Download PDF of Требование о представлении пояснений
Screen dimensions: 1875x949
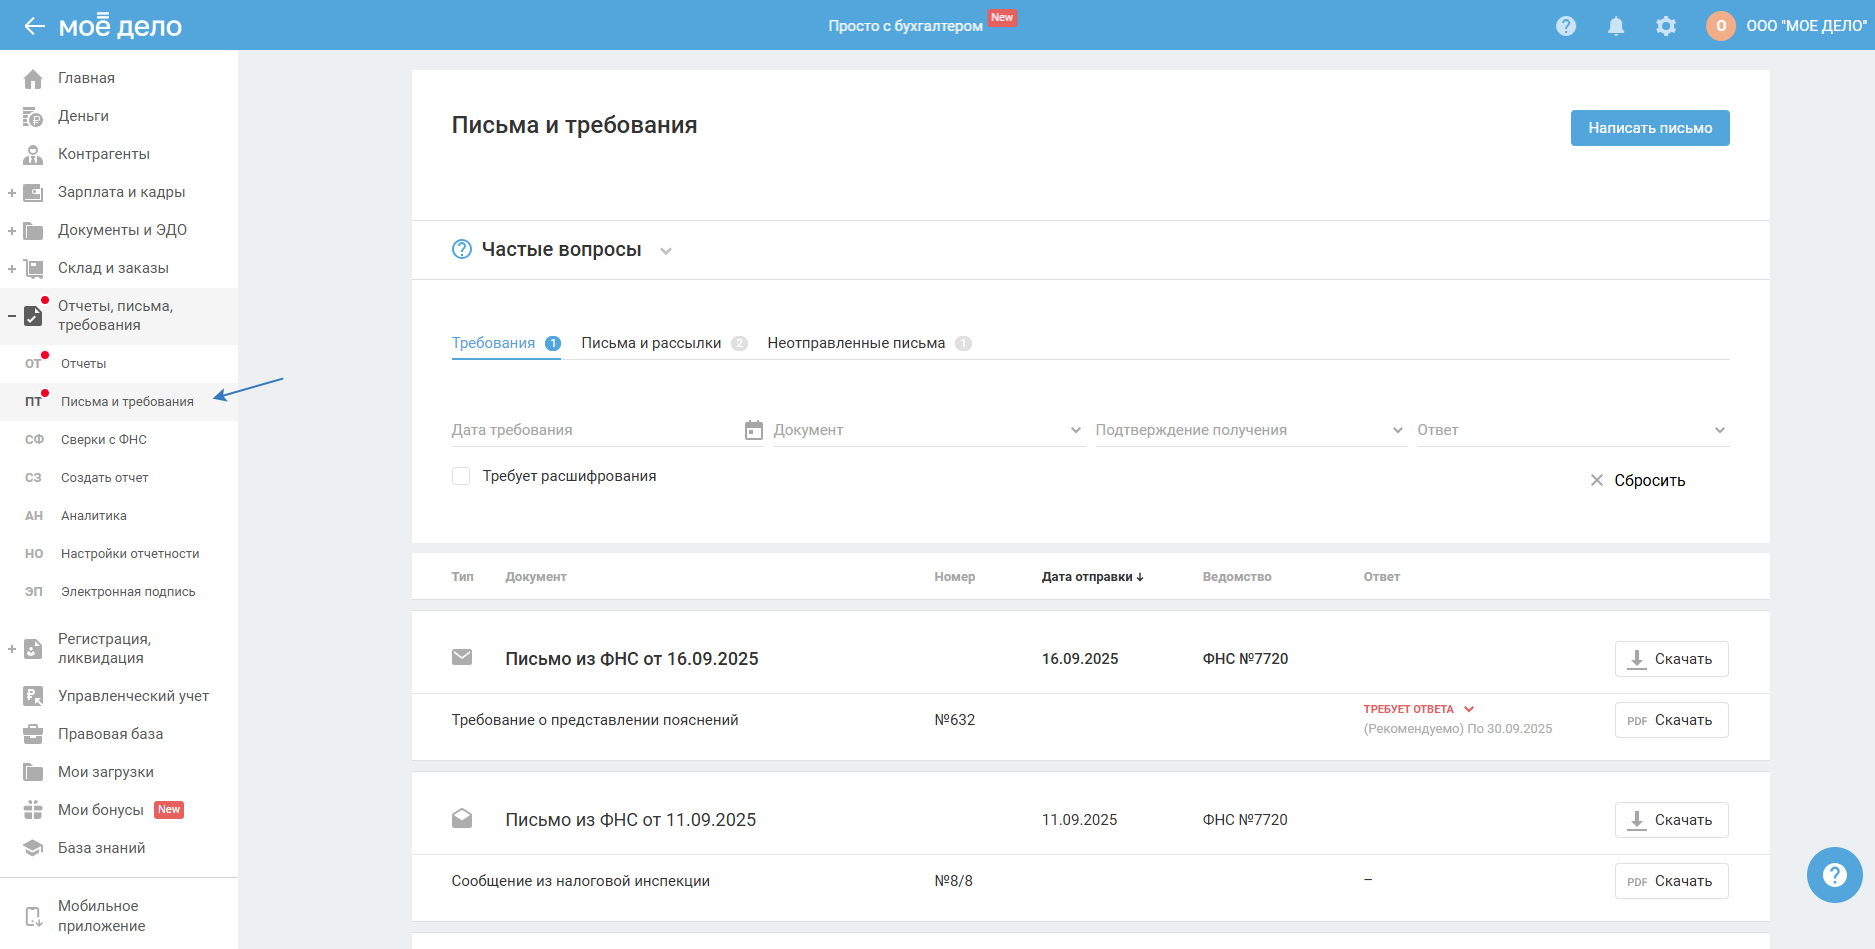1671,720
